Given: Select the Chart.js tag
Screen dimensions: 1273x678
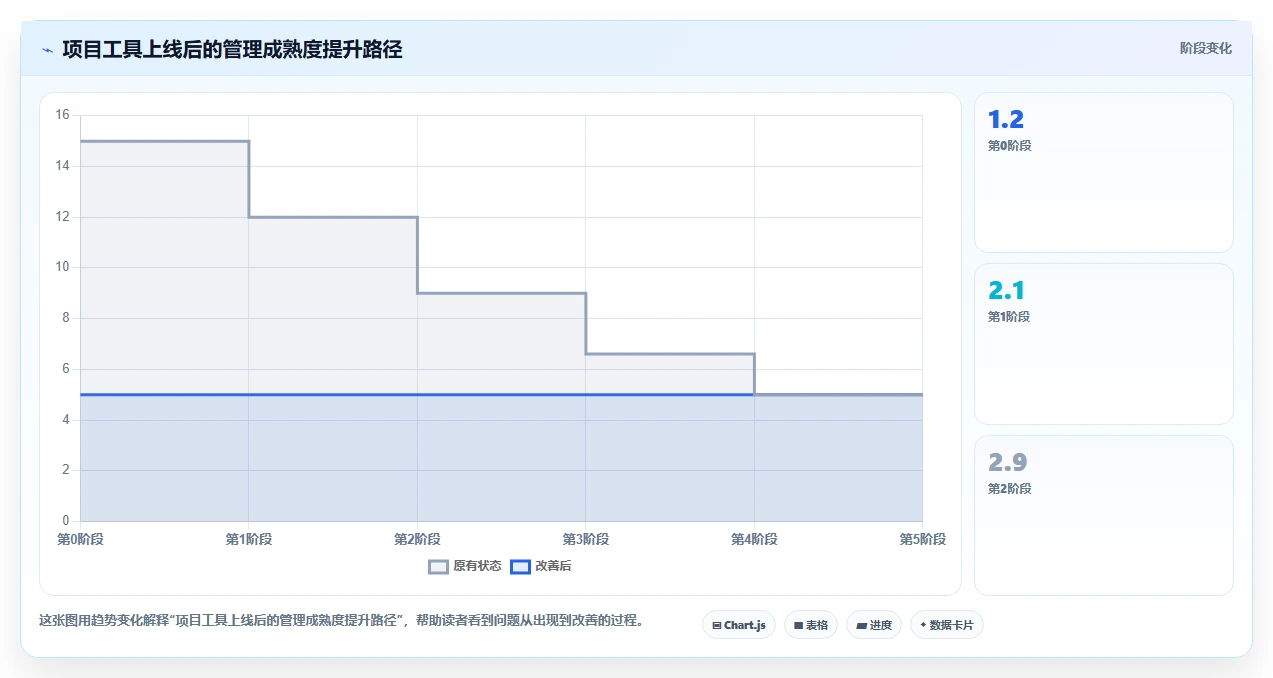Looking at the screenshot, I should coord(738,625).
